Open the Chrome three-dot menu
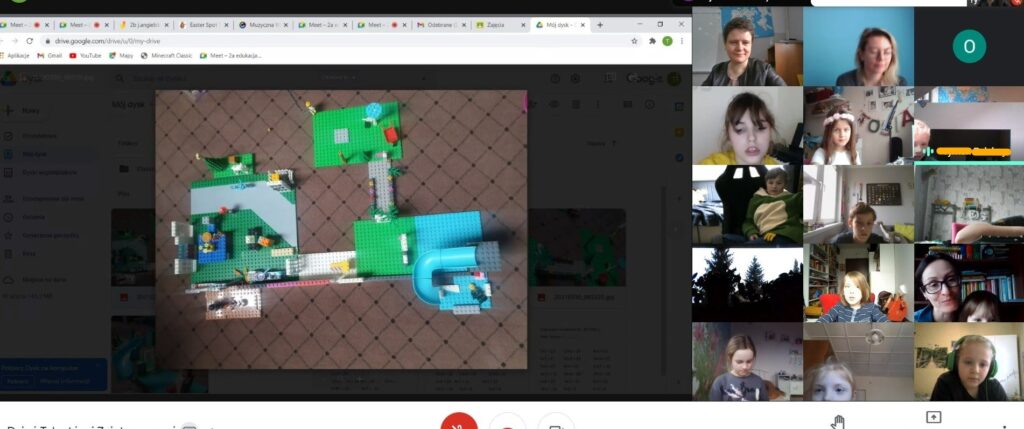Viewport: 1024px width, 429px height. pos(682,40)
